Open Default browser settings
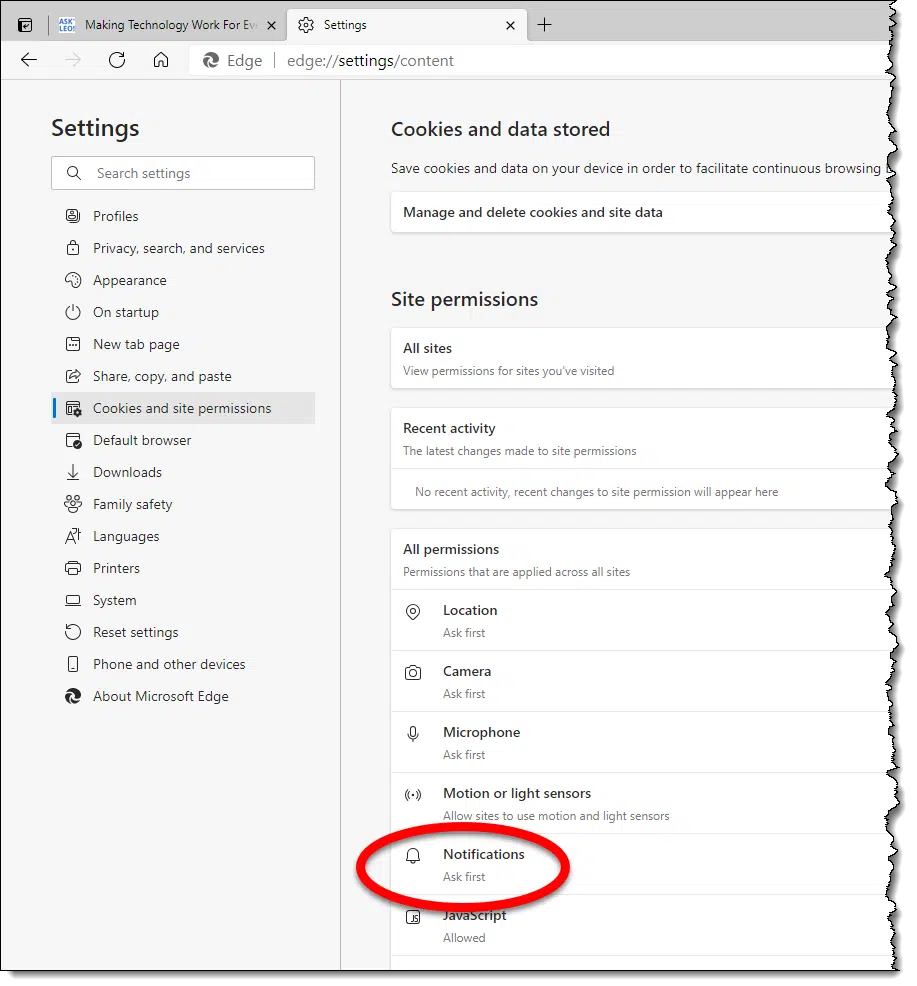The width and height of the screenshot is (917, 986). (x=183, y=440)
